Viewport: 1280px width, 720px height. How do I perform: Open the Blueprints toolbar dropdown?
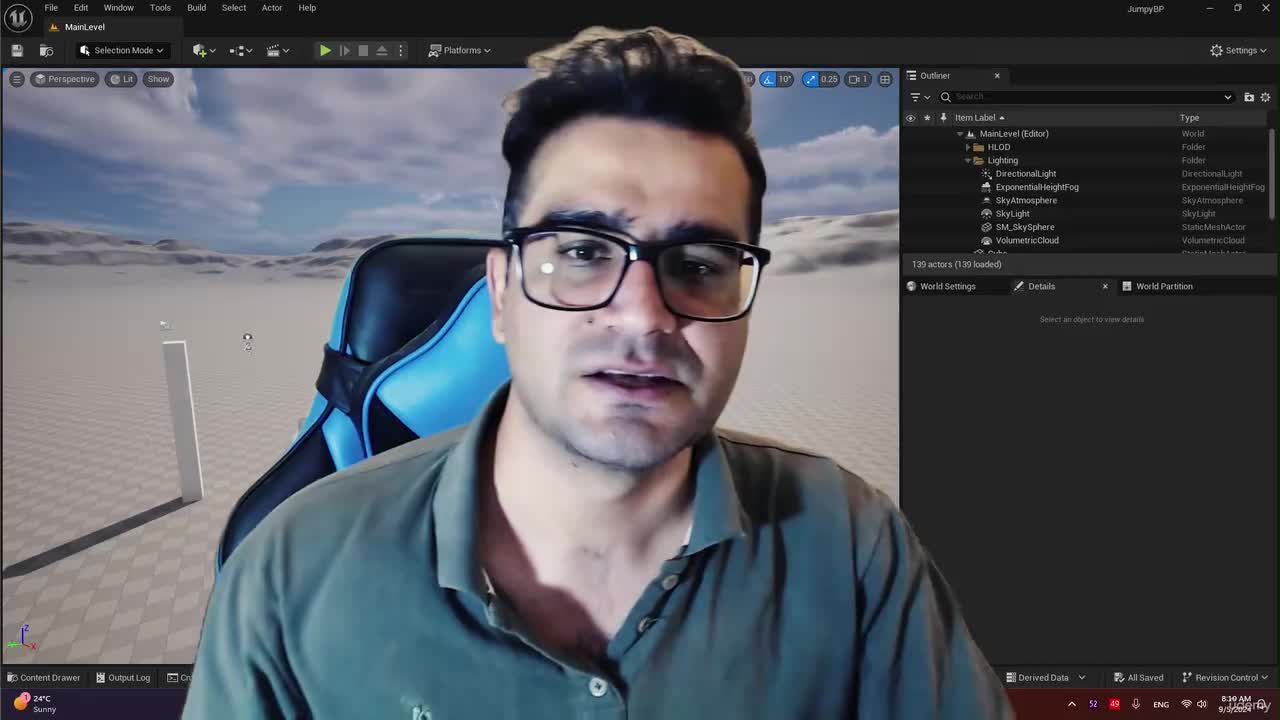tap(240, 50)
